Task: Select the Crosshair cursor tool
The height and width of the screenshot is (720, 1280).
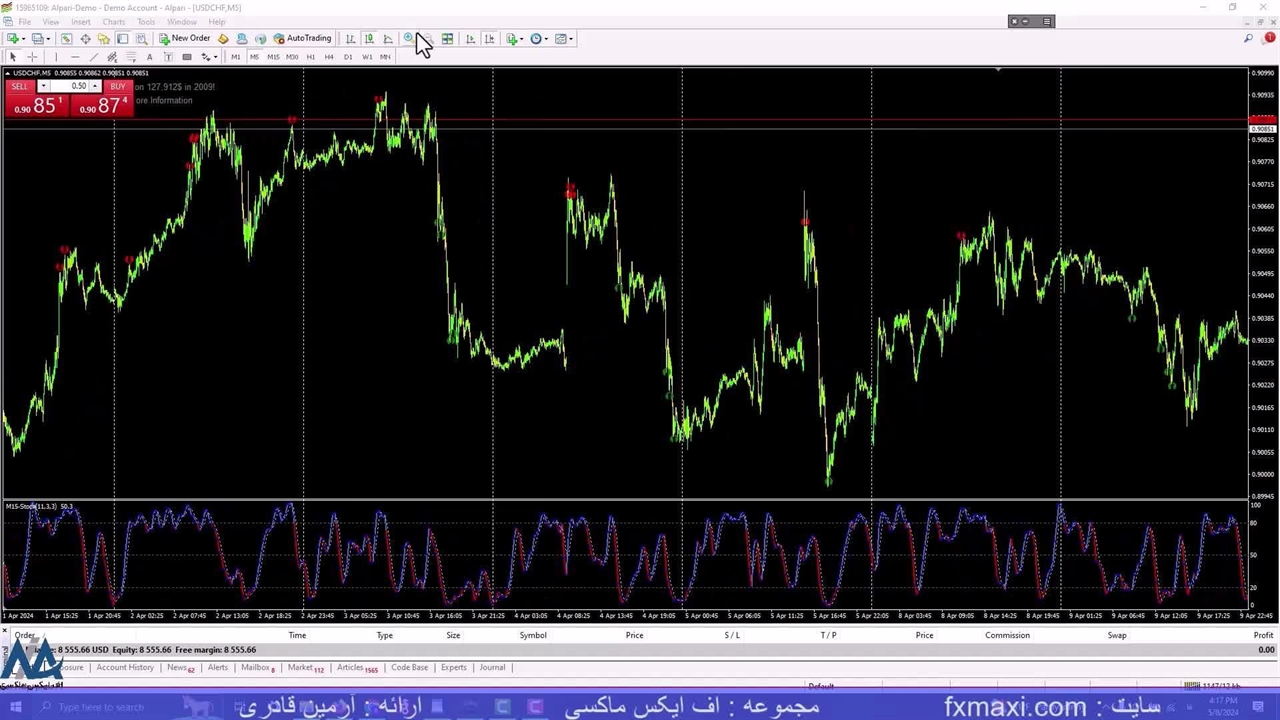Action: [31, 57]
